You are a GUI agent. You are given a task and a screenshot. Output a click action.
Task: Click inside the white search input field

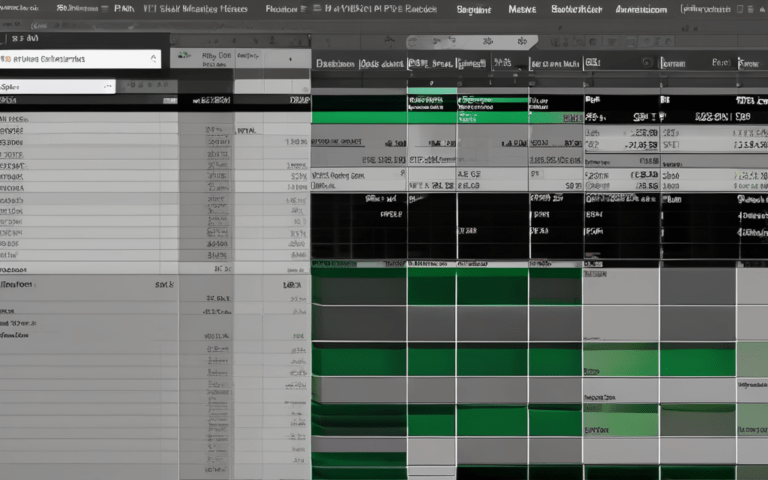pyautogui.click(x=70, y=59)
